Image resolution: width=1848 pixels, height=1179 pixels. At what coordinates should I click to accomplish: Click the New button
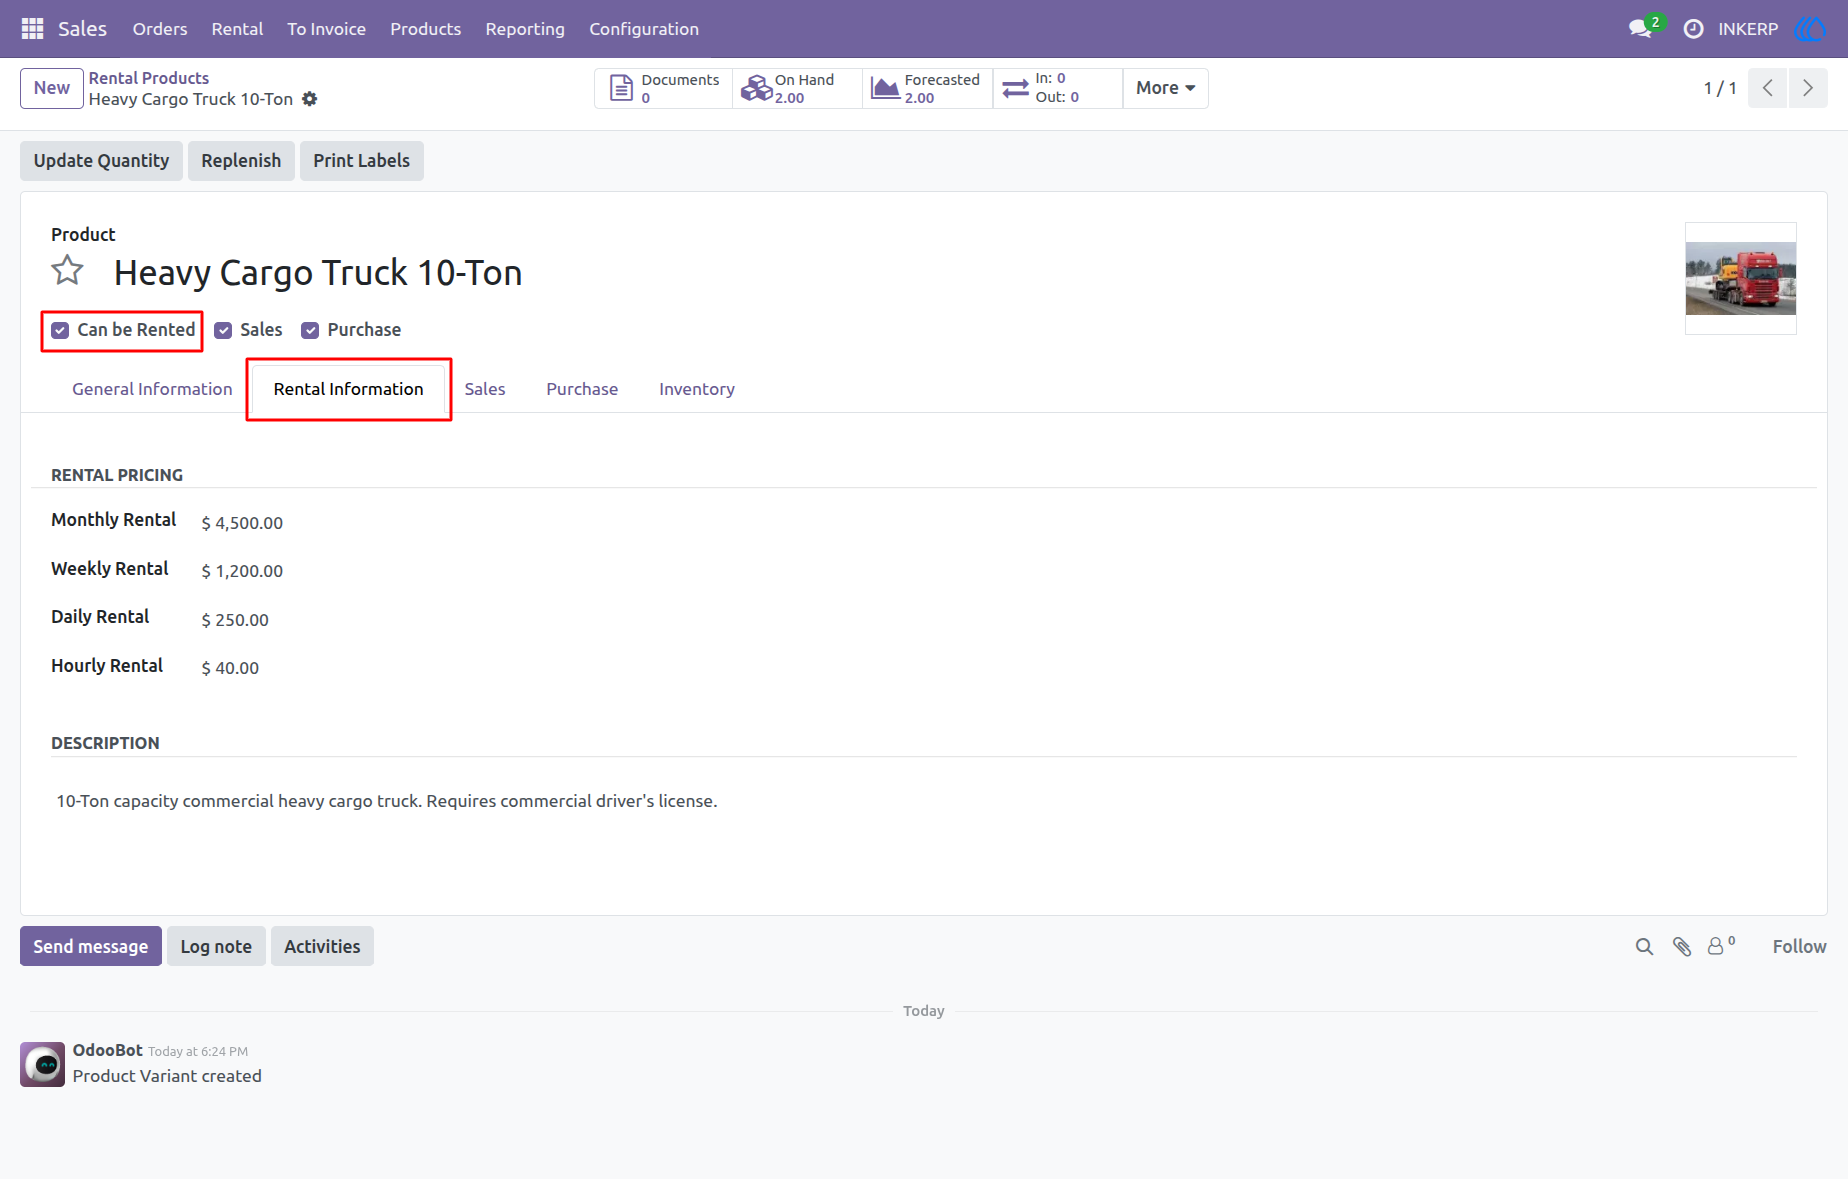tap(52, 88)
